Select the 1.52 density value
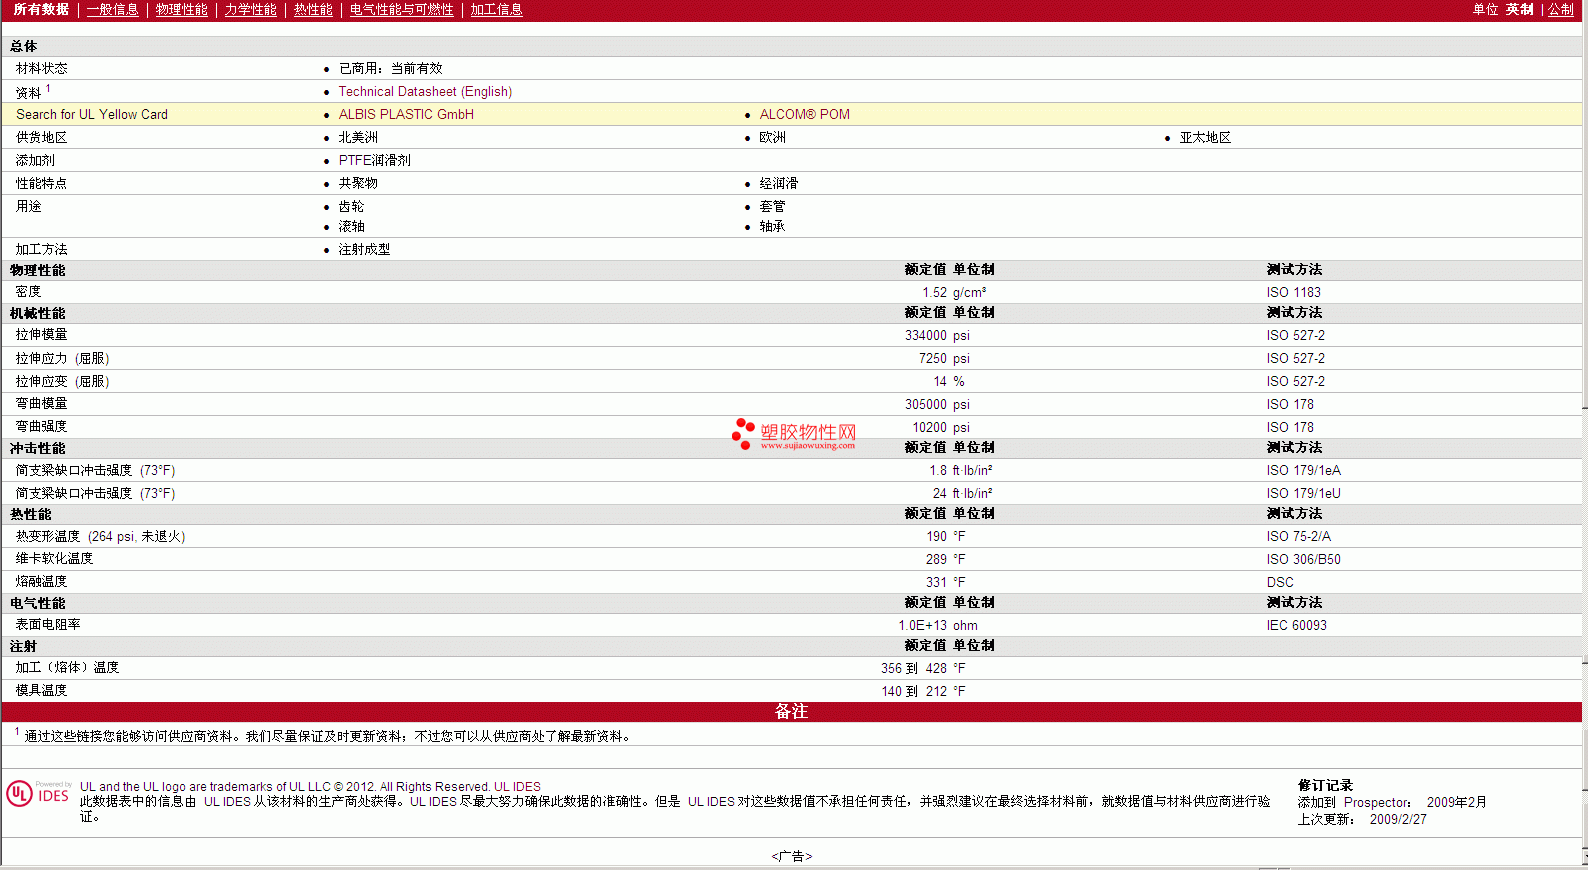Screen dimensions: 1588x870 (934, 292)
